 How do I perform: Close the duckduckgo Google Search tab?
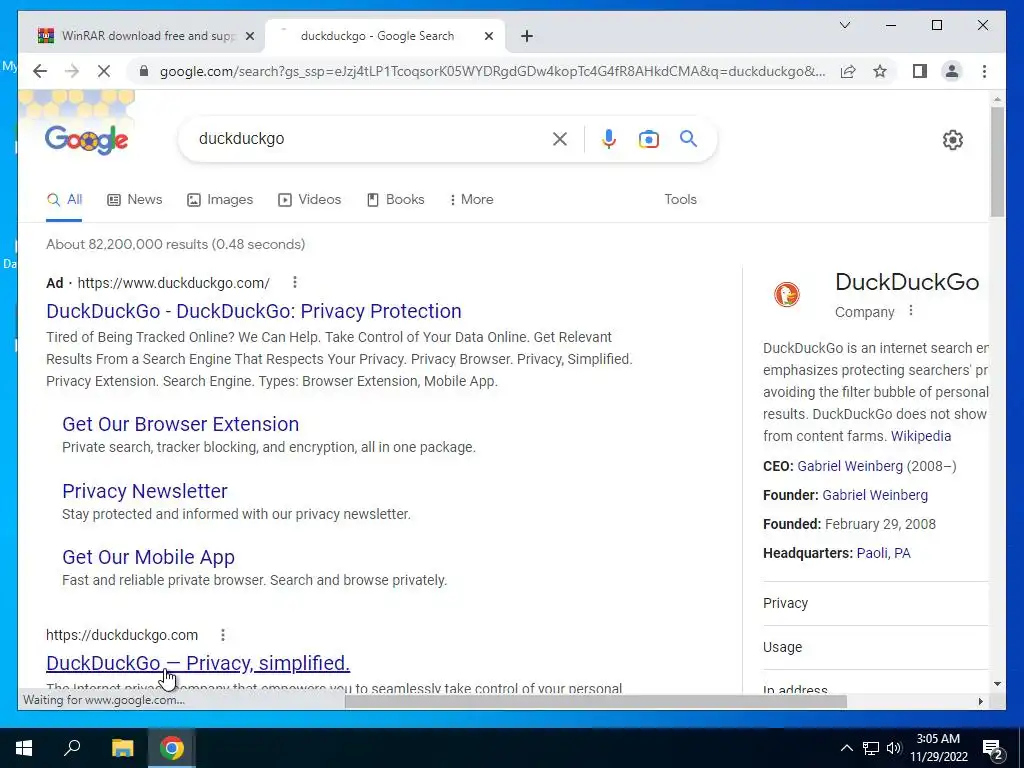(x=488, y=36)
